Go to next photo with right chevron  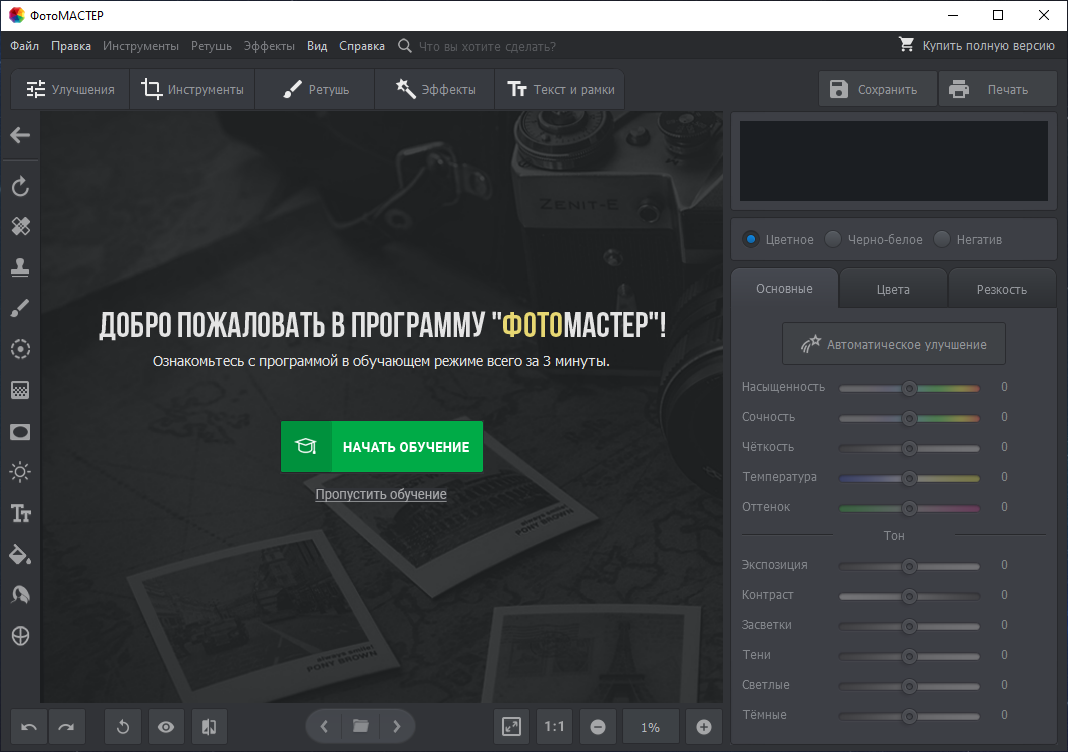396,727
